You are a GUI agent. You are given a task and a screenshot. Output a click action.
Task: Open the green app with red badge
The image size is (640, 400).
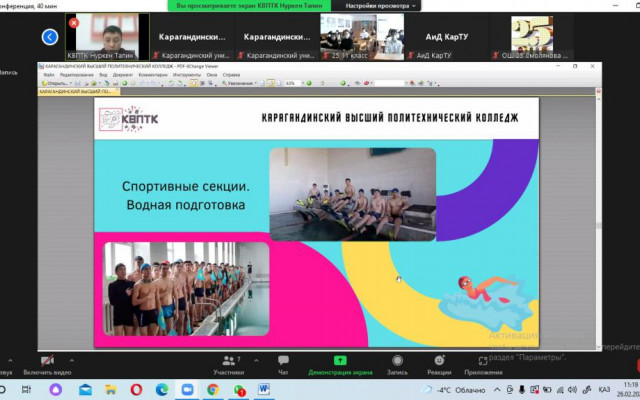point(239,390)
